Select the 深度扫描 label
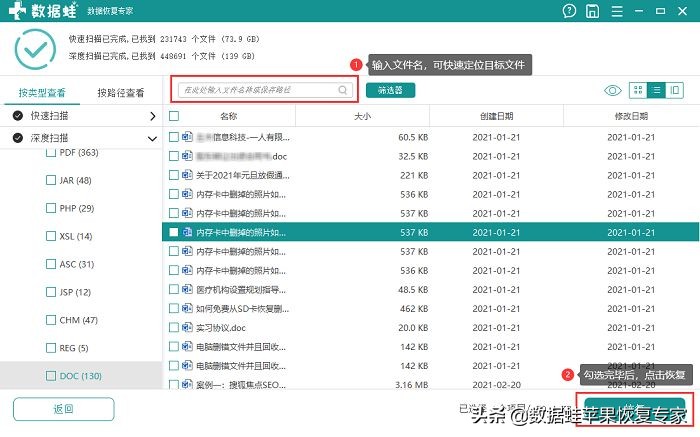Screen dimensions: 700x437 pyautogui.click(x=49, y=138)
